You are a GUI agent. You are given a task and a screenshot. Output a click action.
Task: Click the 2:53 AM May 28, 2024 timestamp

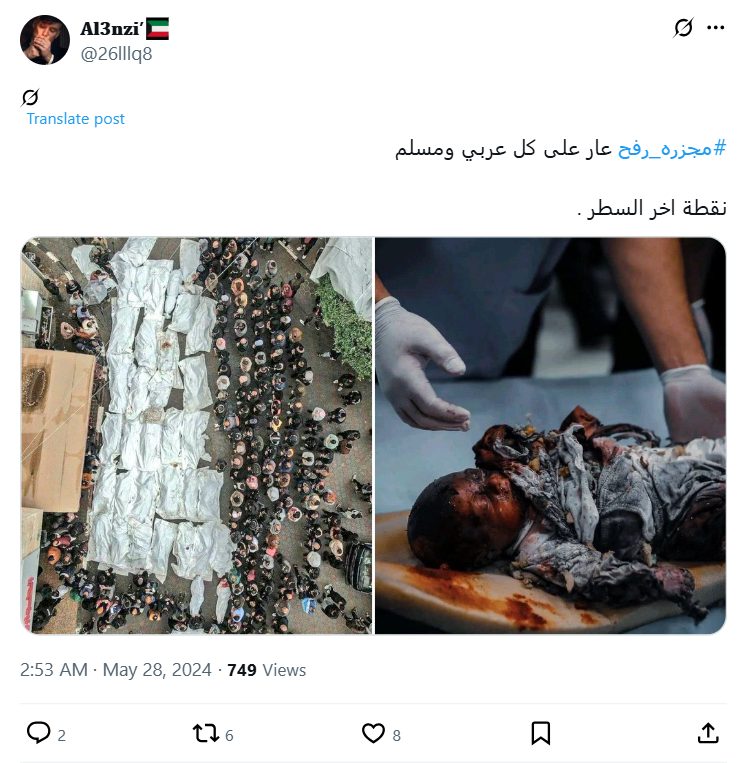tap(116, 670)
